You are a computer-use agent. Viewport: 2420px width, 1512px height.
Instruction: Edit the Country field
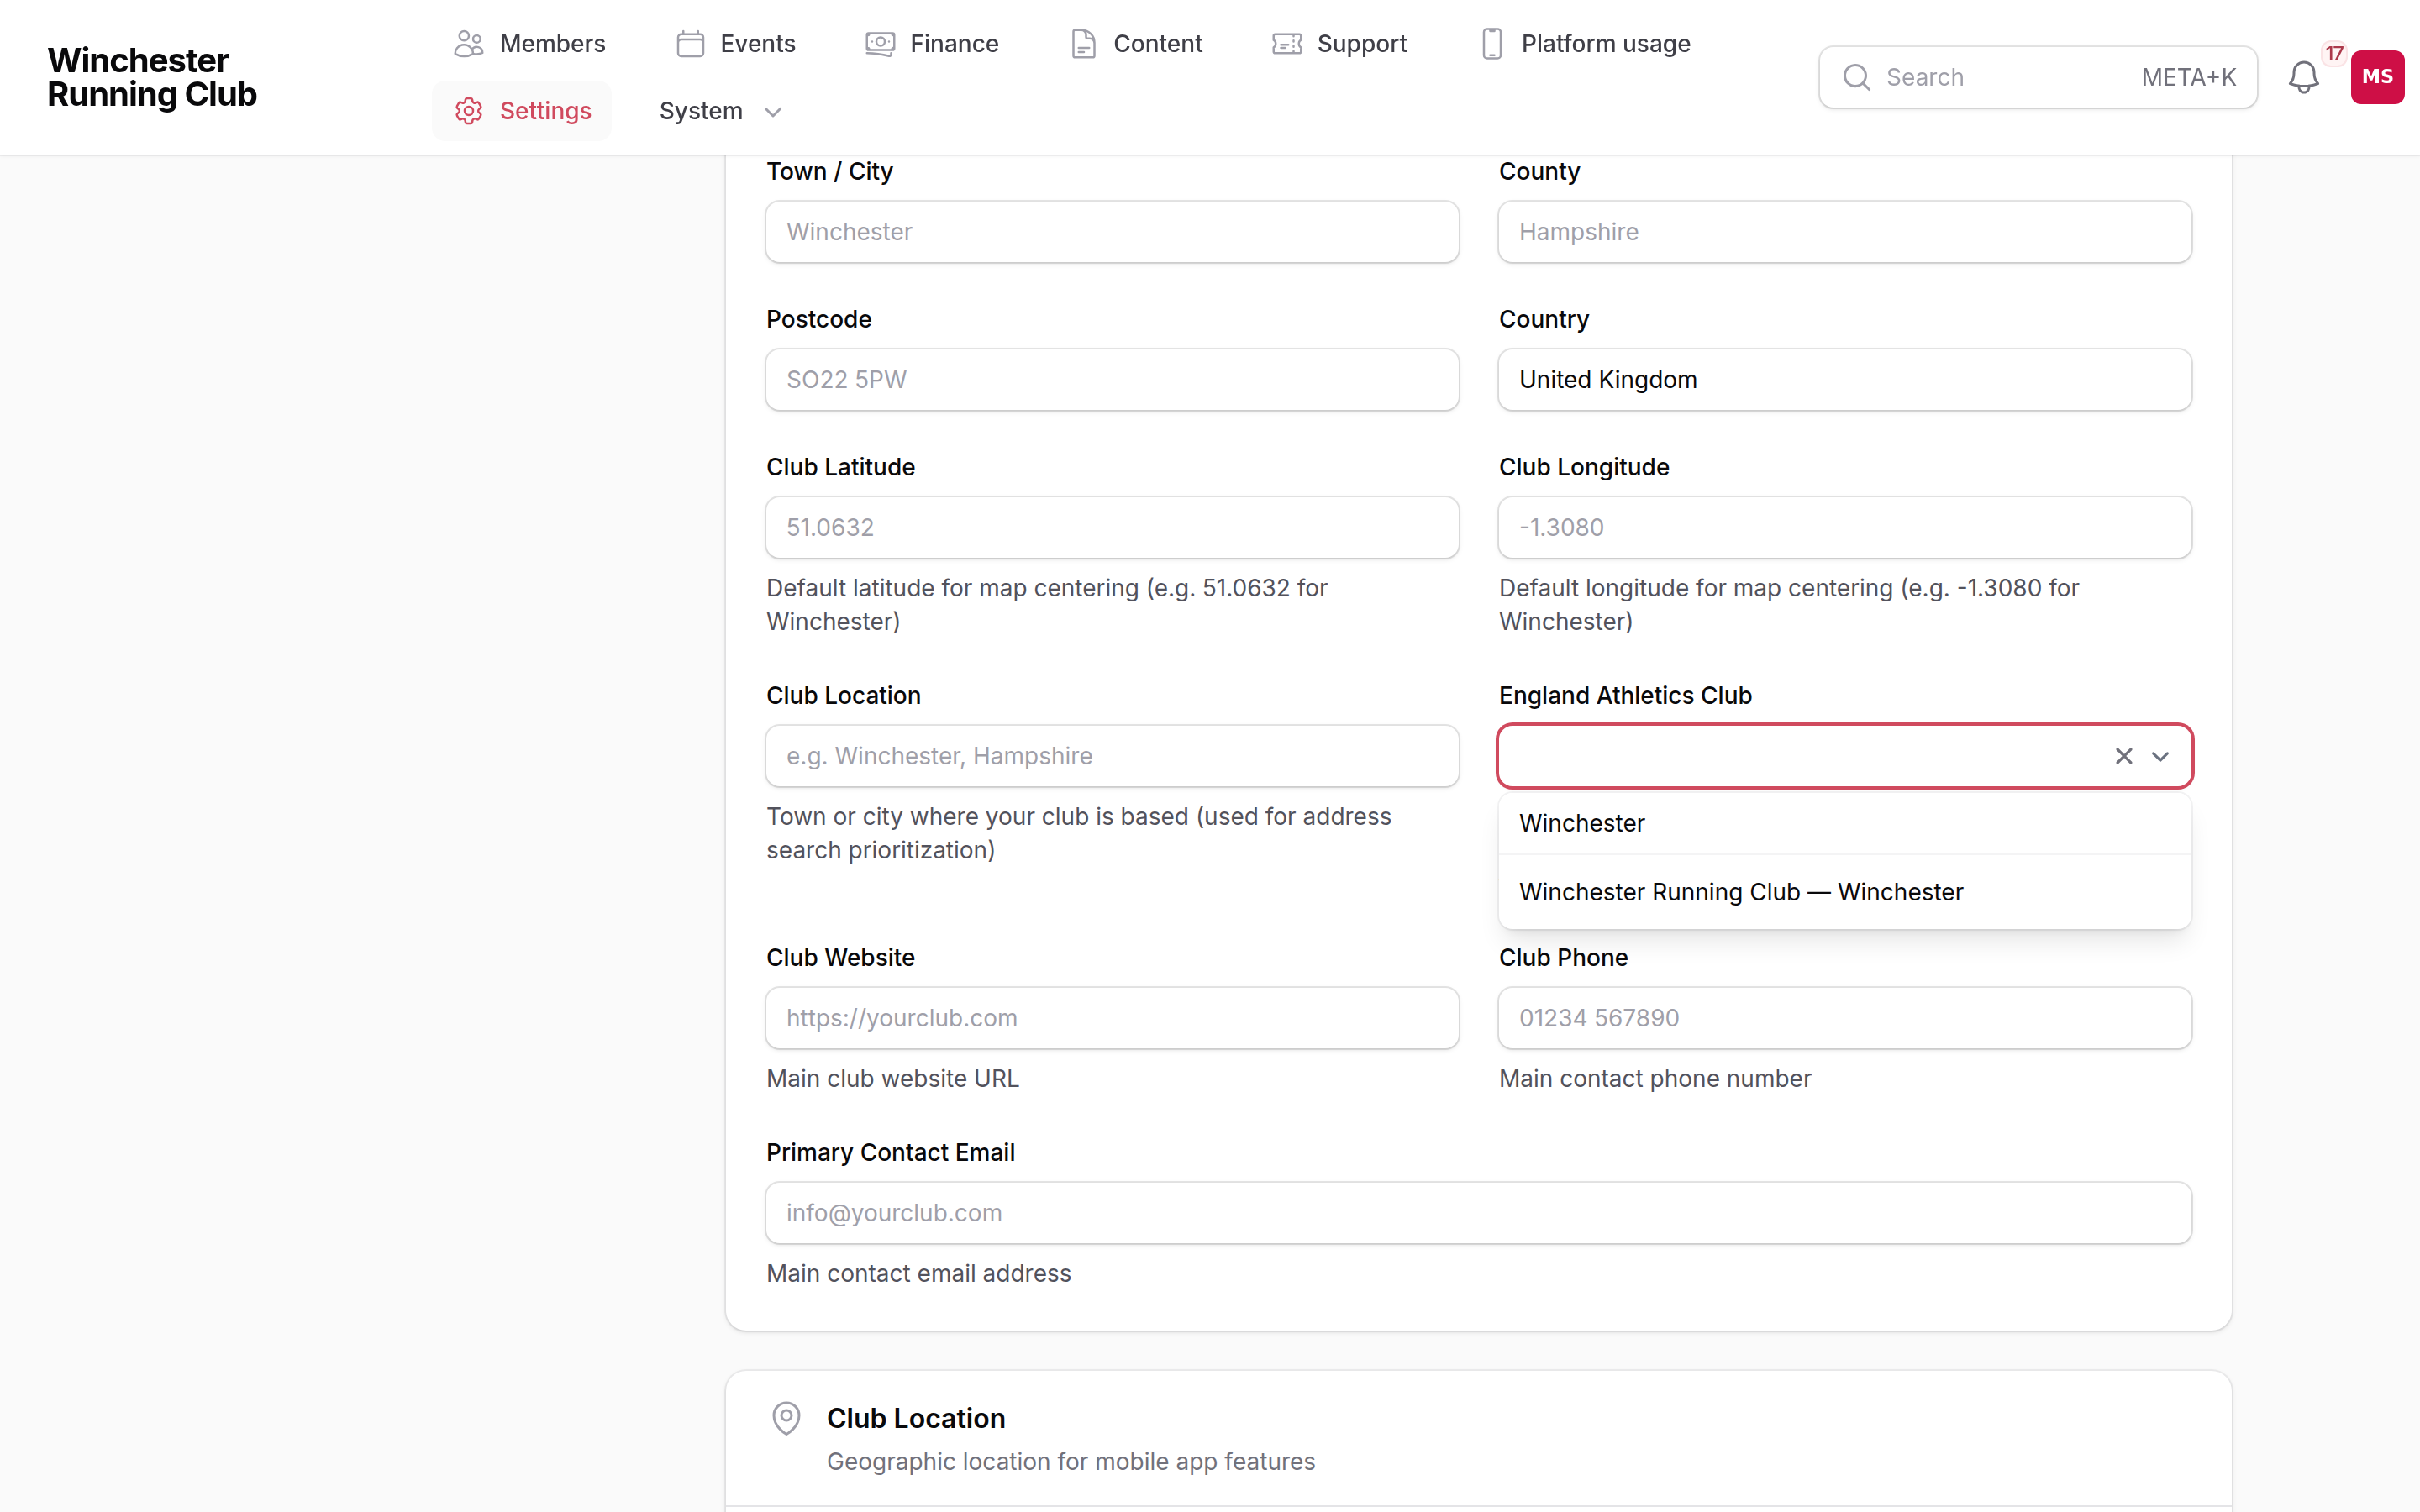[1844, 380]
